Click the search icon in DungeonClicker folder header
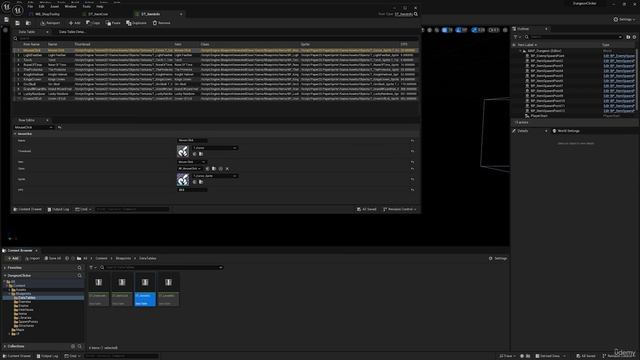This screenshot has height=360, width=640. pos(80,276)
